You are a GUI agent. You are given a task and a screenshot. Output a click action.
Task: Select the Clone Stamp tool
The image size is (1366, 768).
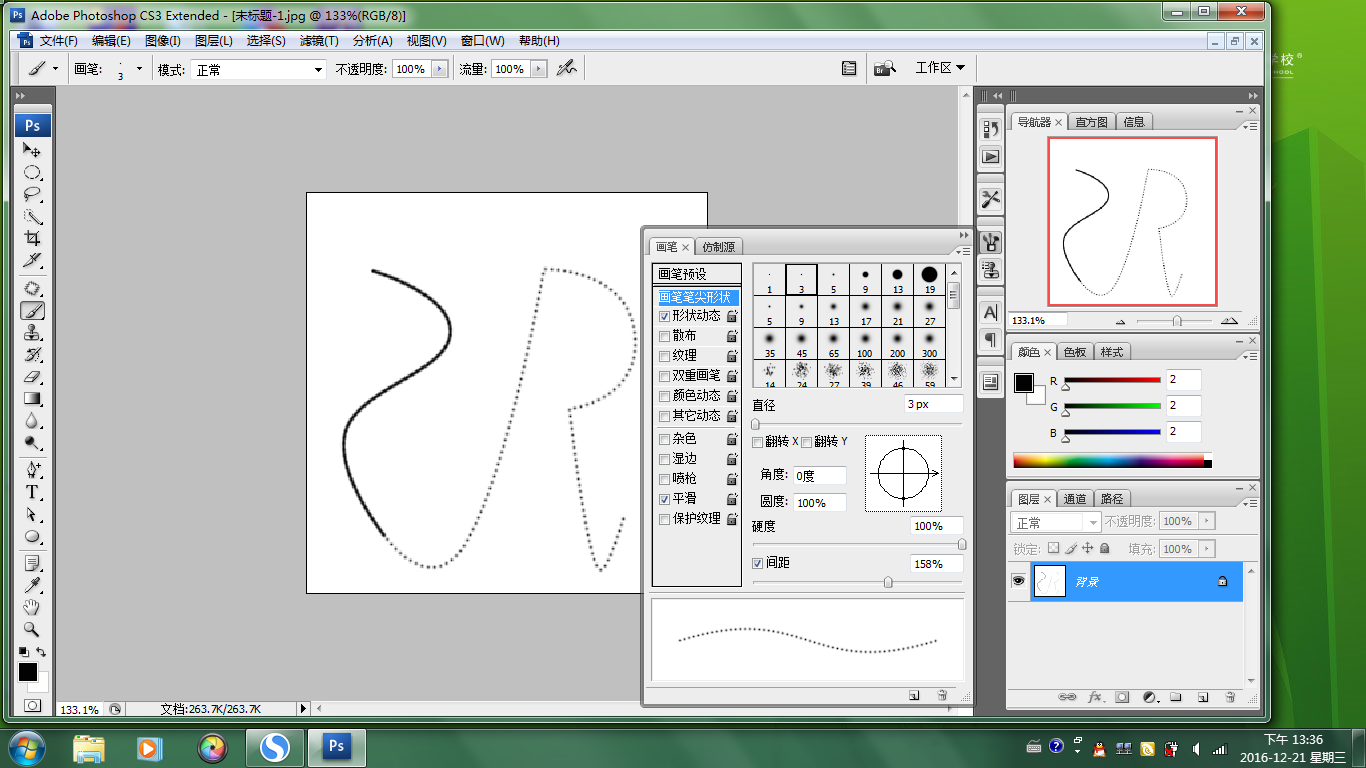[33, 333]
